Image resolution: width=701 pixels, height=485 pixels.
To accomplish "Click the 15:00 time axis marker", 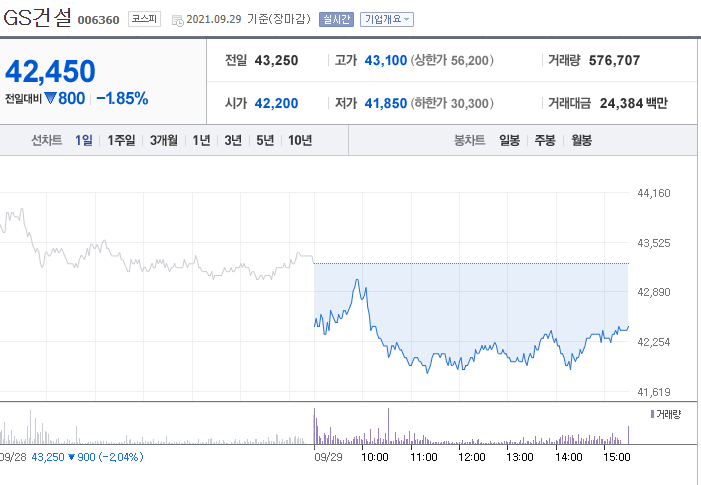I will tap(617, 457).
